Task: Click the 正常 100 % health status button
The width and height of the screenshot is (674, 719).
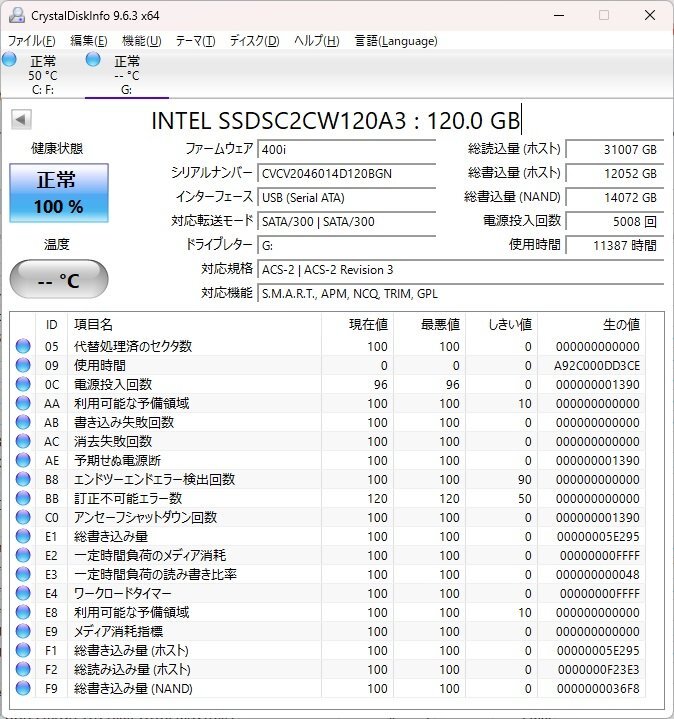Action: pos(59,193)
